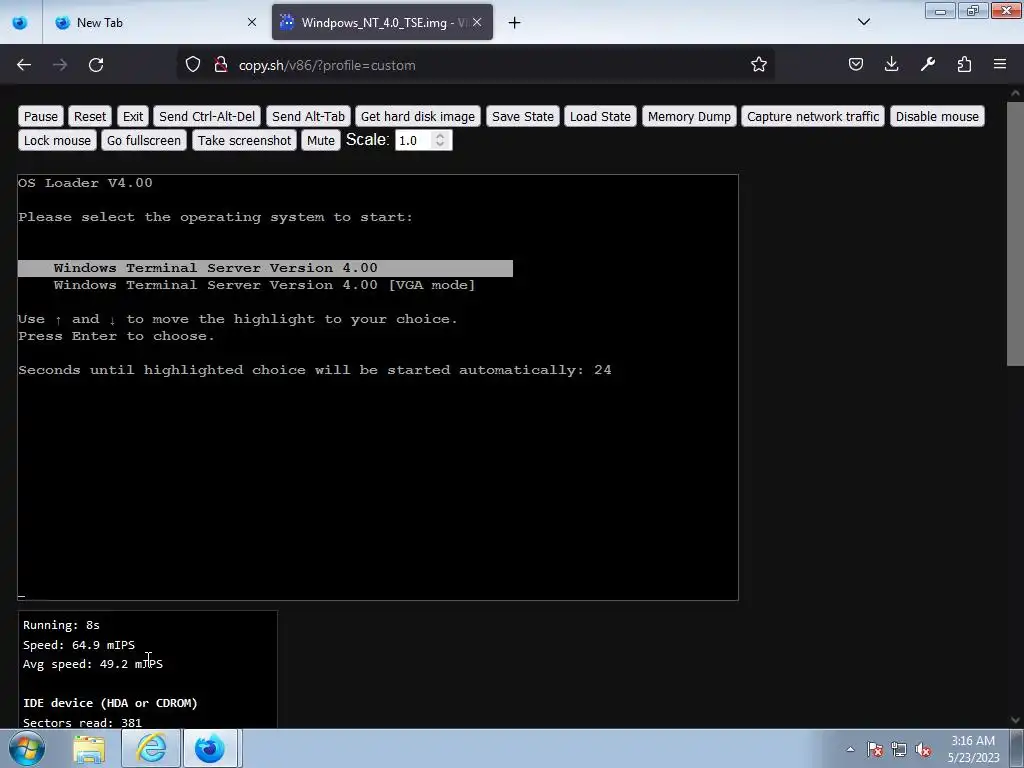Viewport: 1024px width, 768px height.
Task: Open the developer tools wrench icon
Action: tap(928, 65)
